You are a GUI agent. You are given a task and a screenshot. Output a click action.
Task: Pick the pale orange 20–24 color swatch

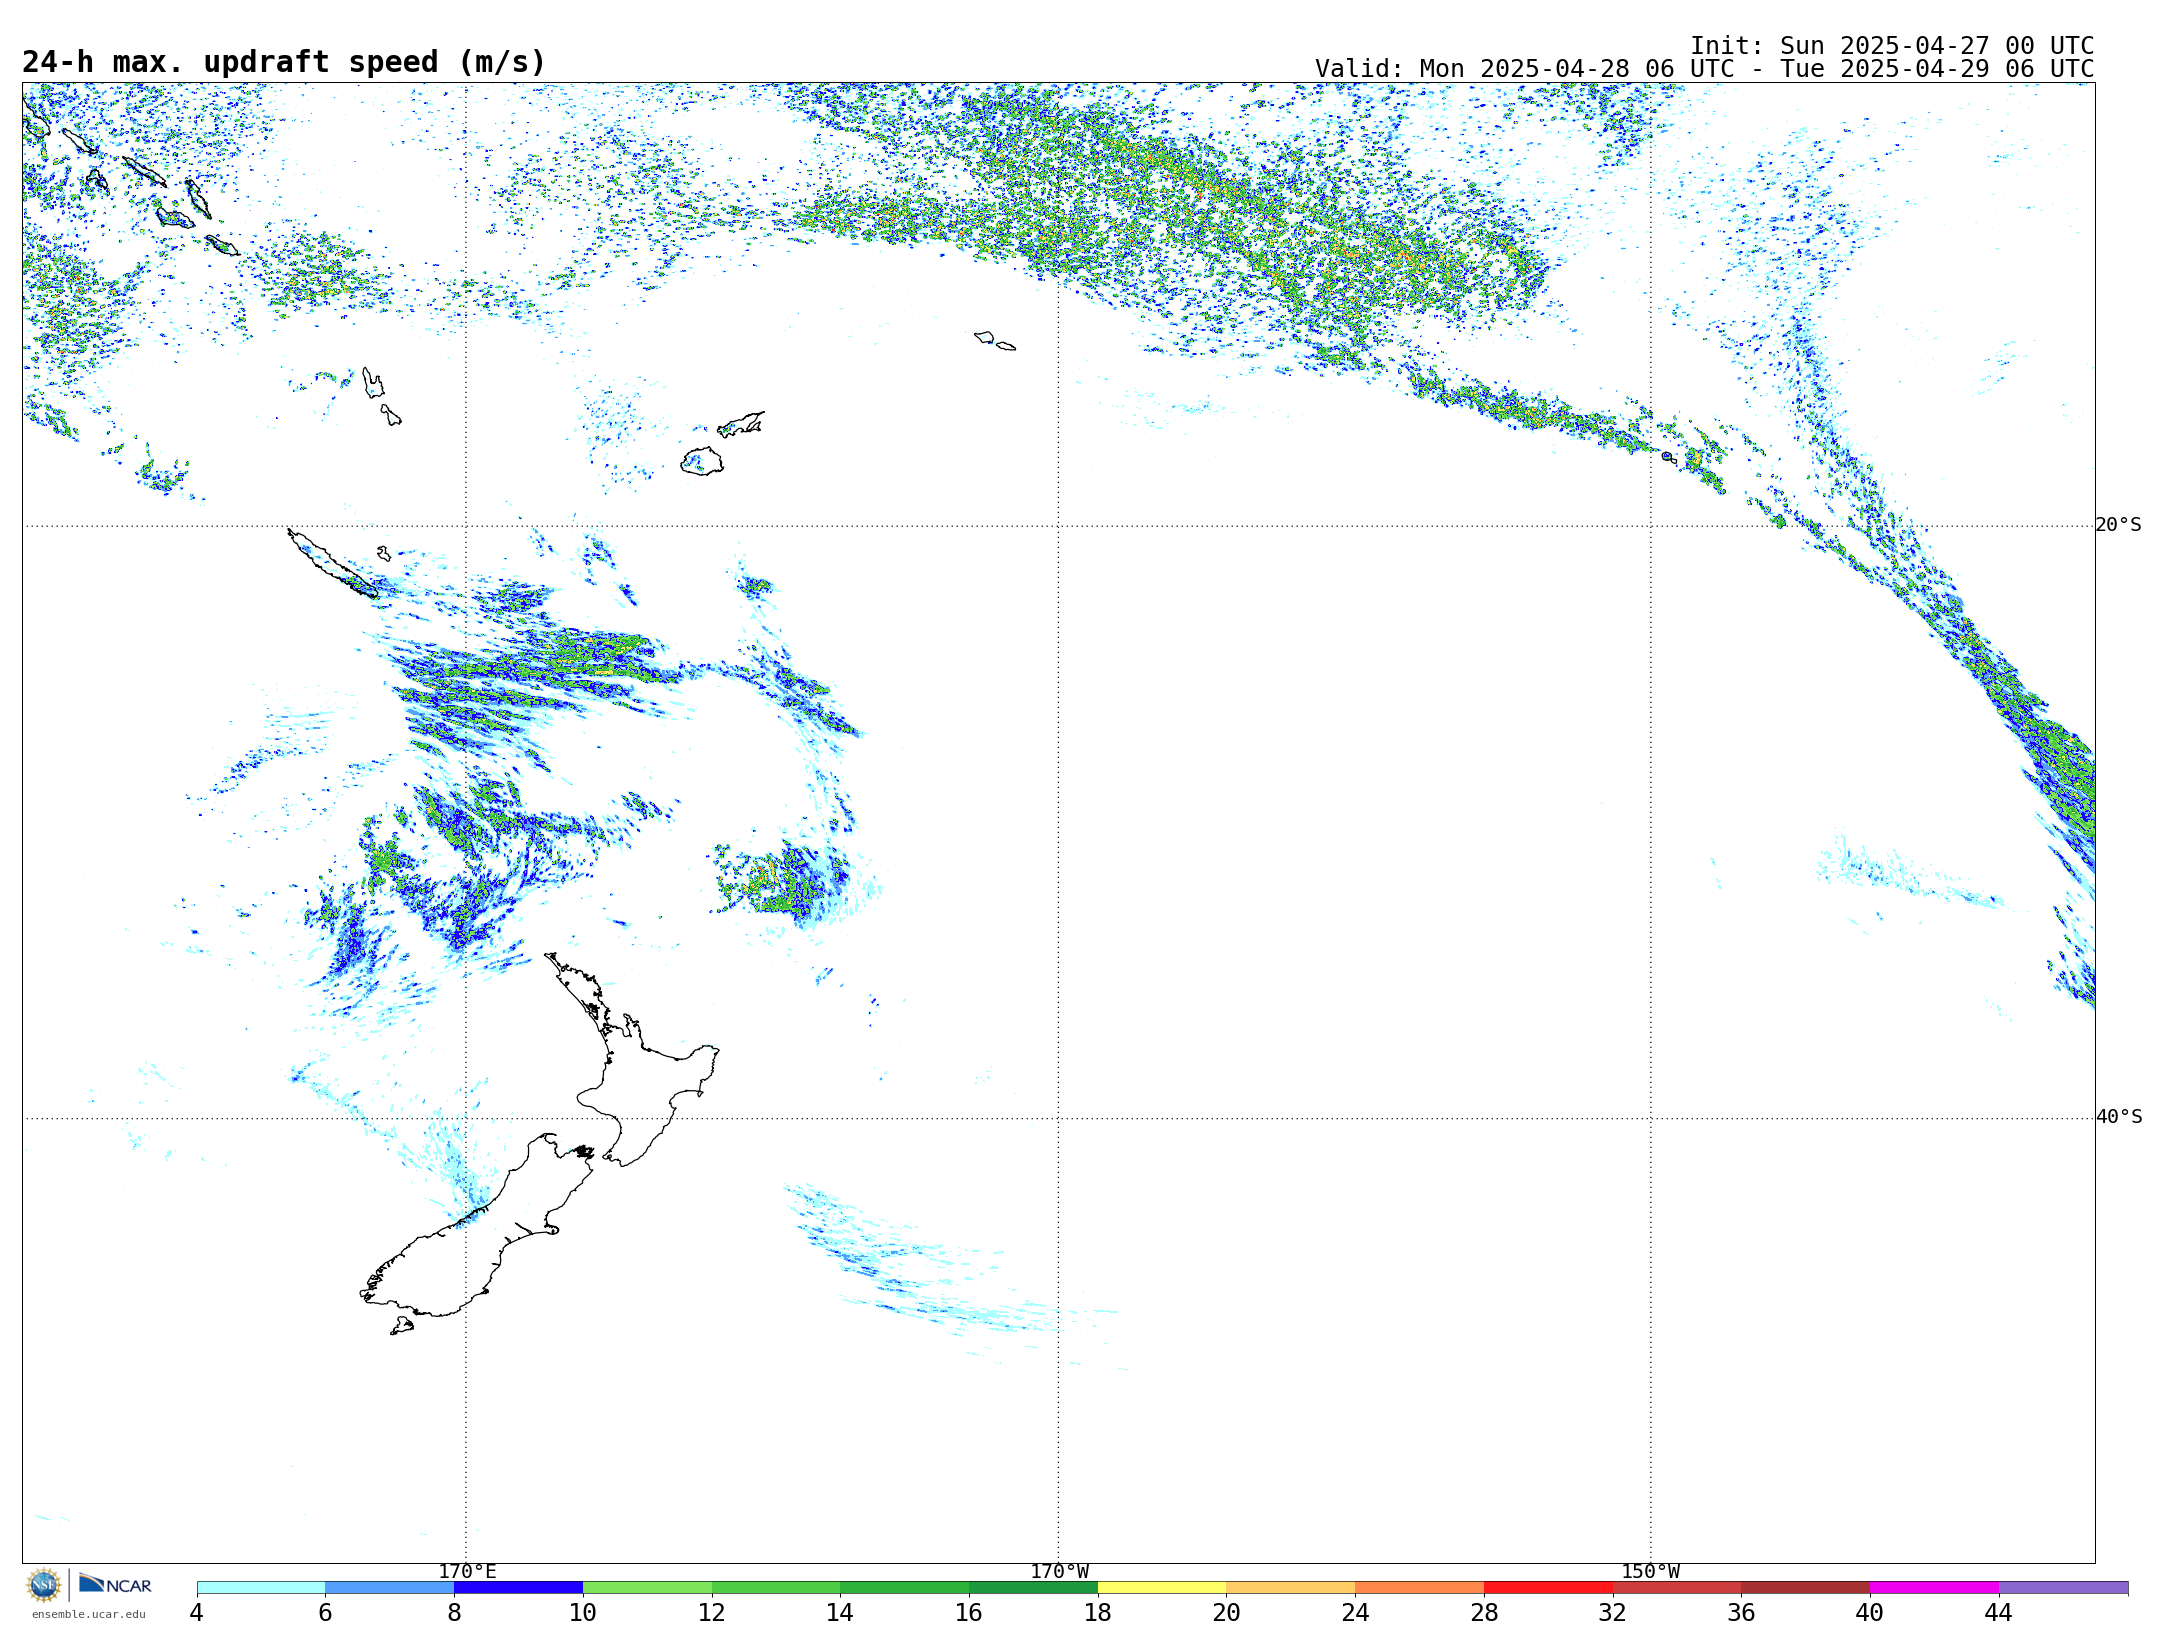click(x=1291, y=1588)
